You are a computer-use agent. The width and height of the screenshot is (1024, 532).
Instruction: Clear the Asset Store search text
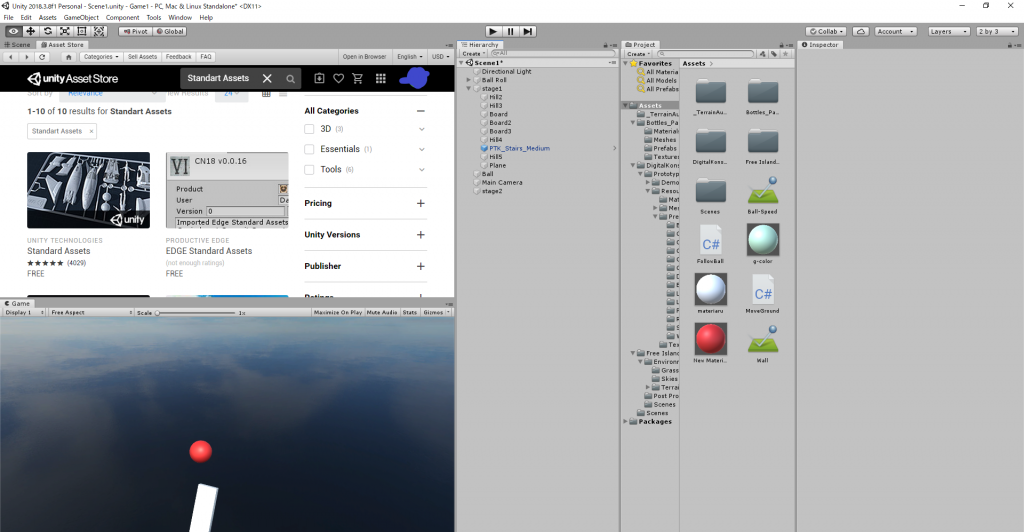point(267,78)
